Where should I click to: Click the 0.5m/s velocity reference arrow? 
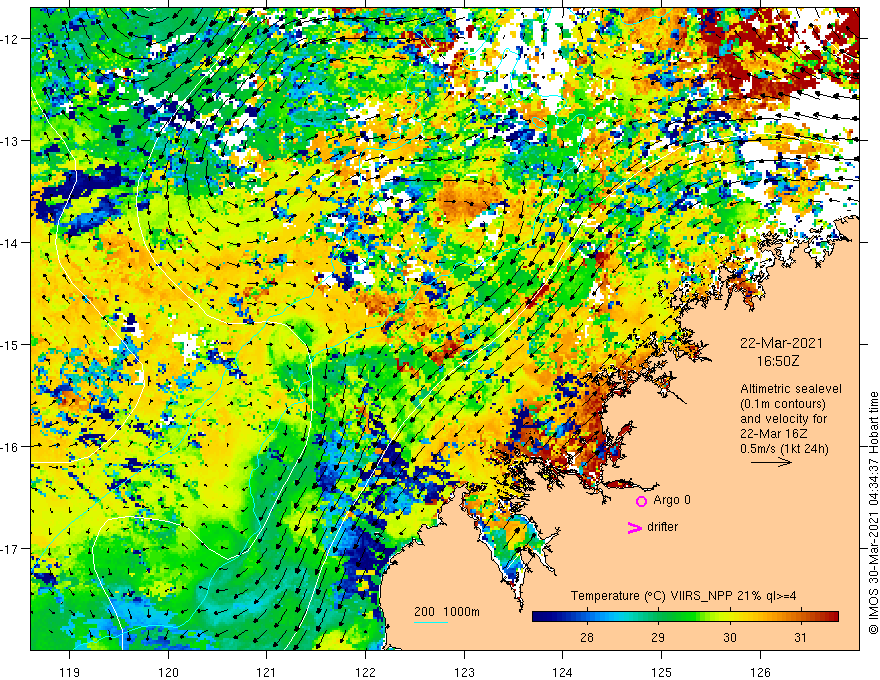[771, 462]
